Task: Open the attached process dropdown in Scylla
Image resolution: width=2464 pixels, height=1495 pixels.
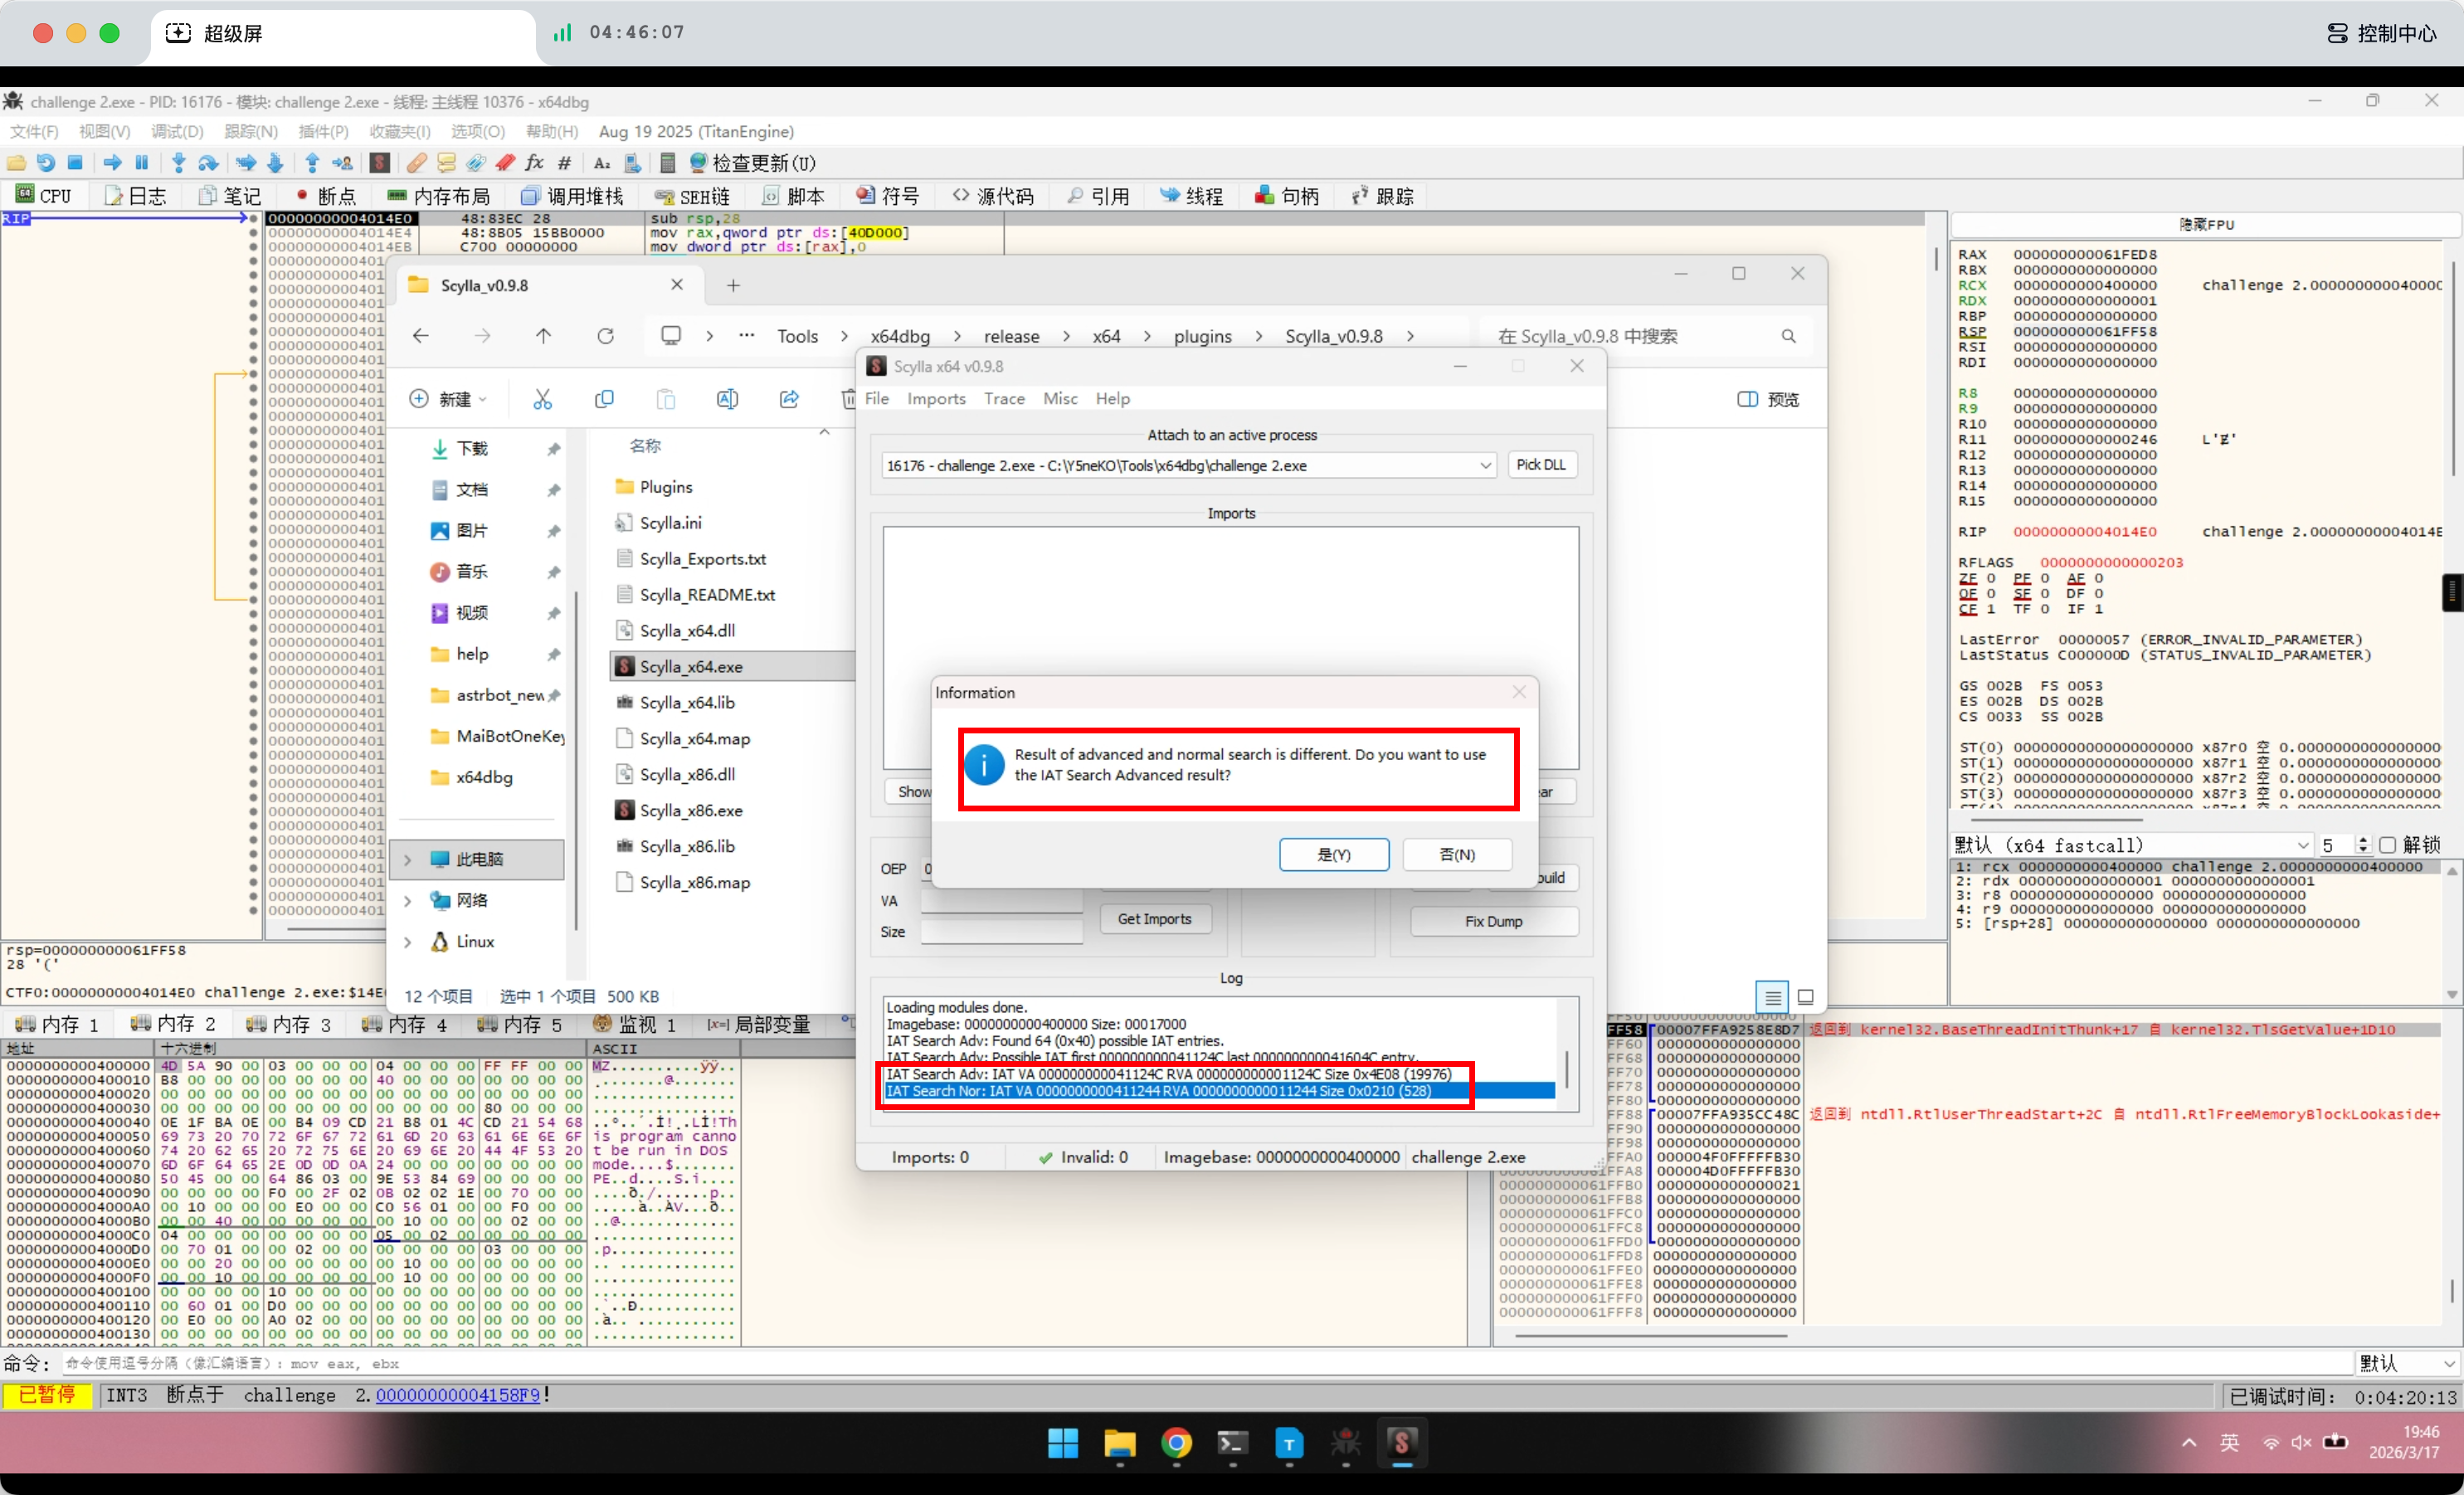Action: (1485, 465)
